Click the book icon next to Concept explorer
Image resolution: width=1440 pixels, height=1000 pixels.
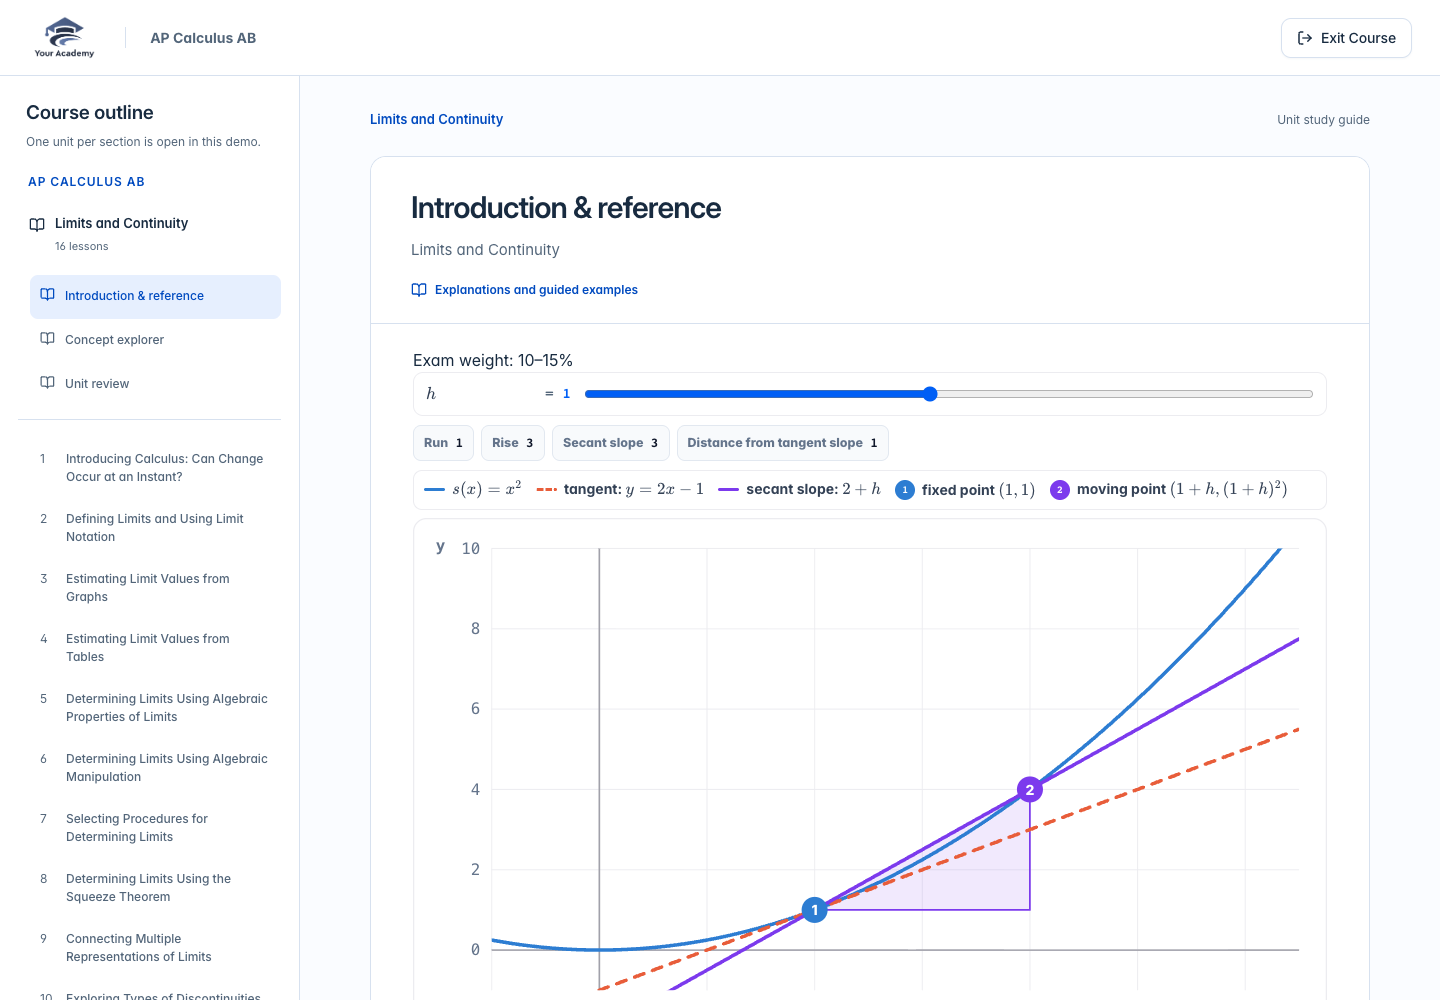(x=47, y=339)
